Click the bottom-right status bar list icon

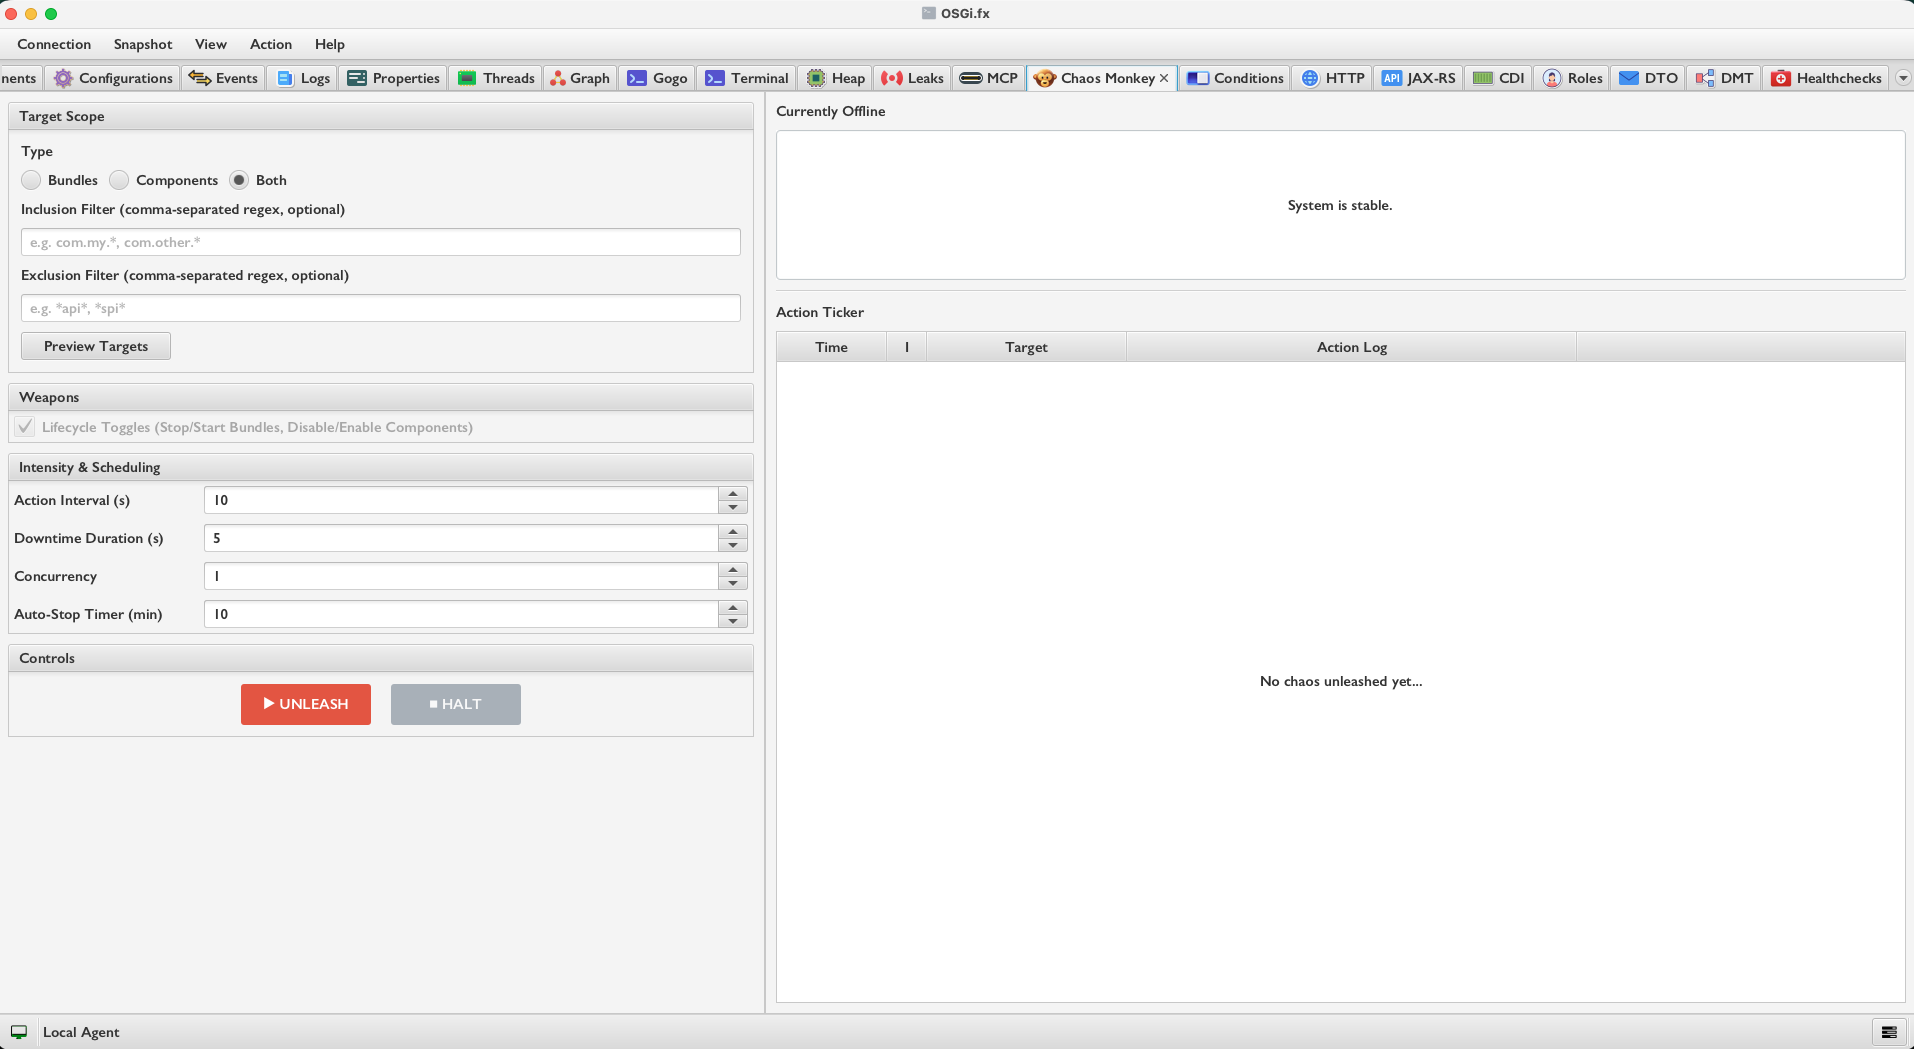coord(1889,1032)
